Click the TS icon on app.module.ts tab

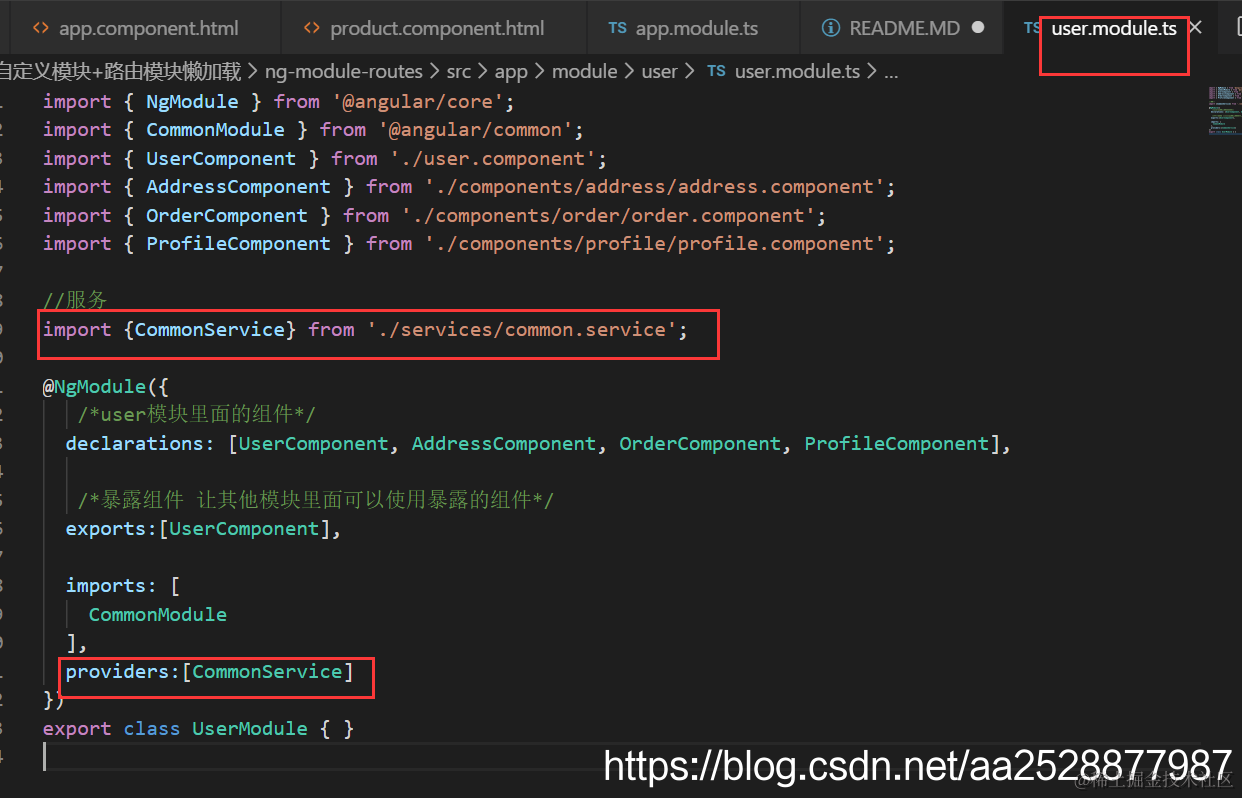(618, 28)
